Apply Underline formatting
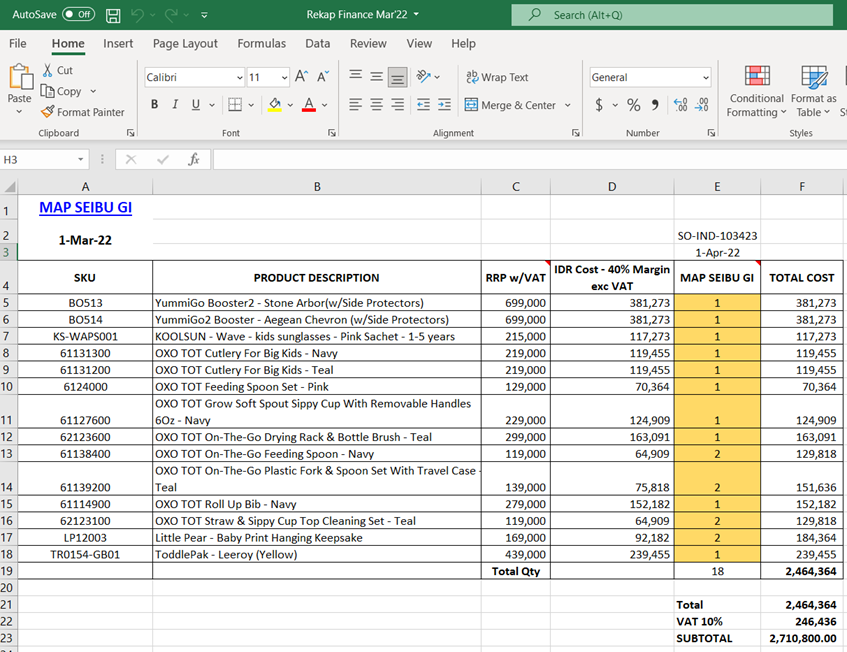This screenshot has width=847, height=652. pos(196,104)
